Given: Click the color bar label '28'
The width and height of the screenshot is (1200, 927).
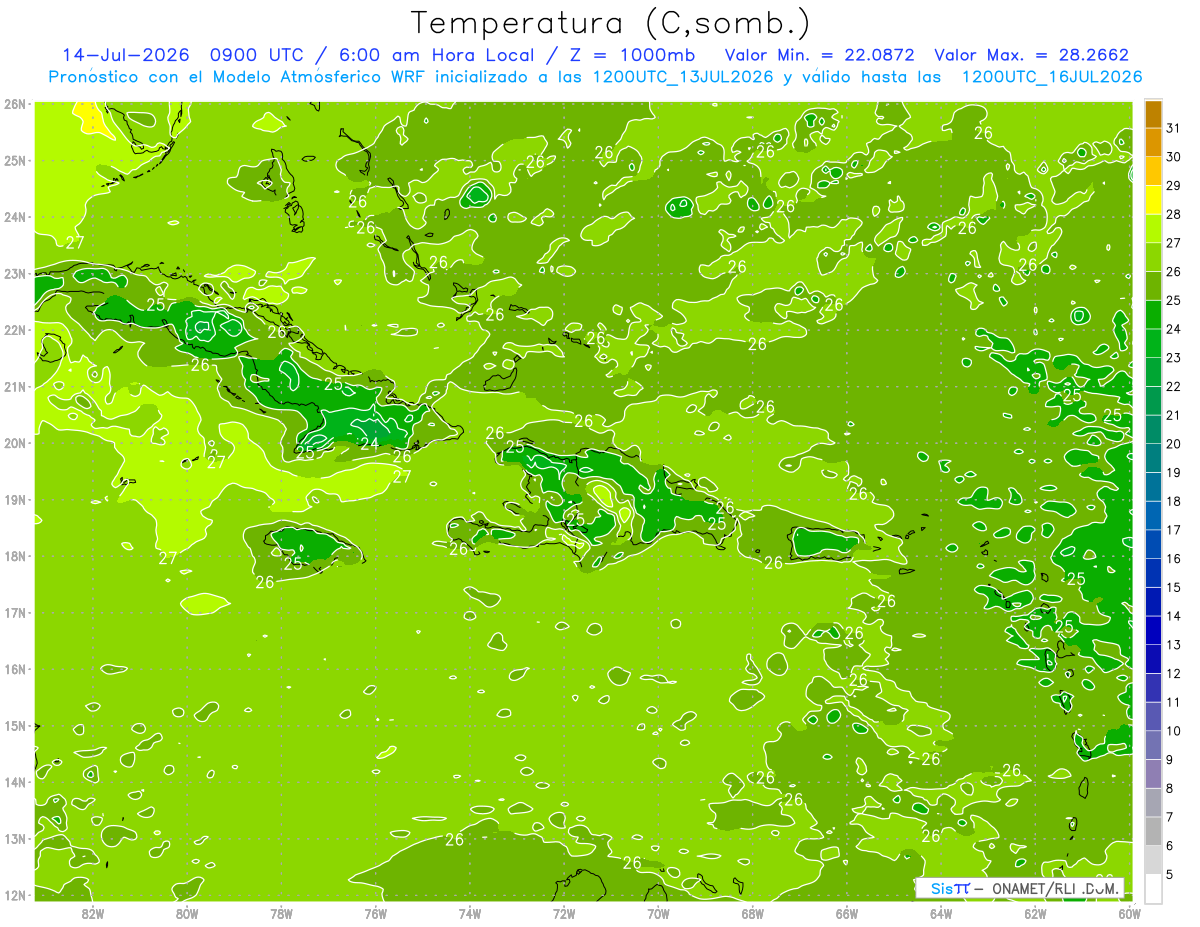Looking at the screenshot, I should coord(1173,214).
